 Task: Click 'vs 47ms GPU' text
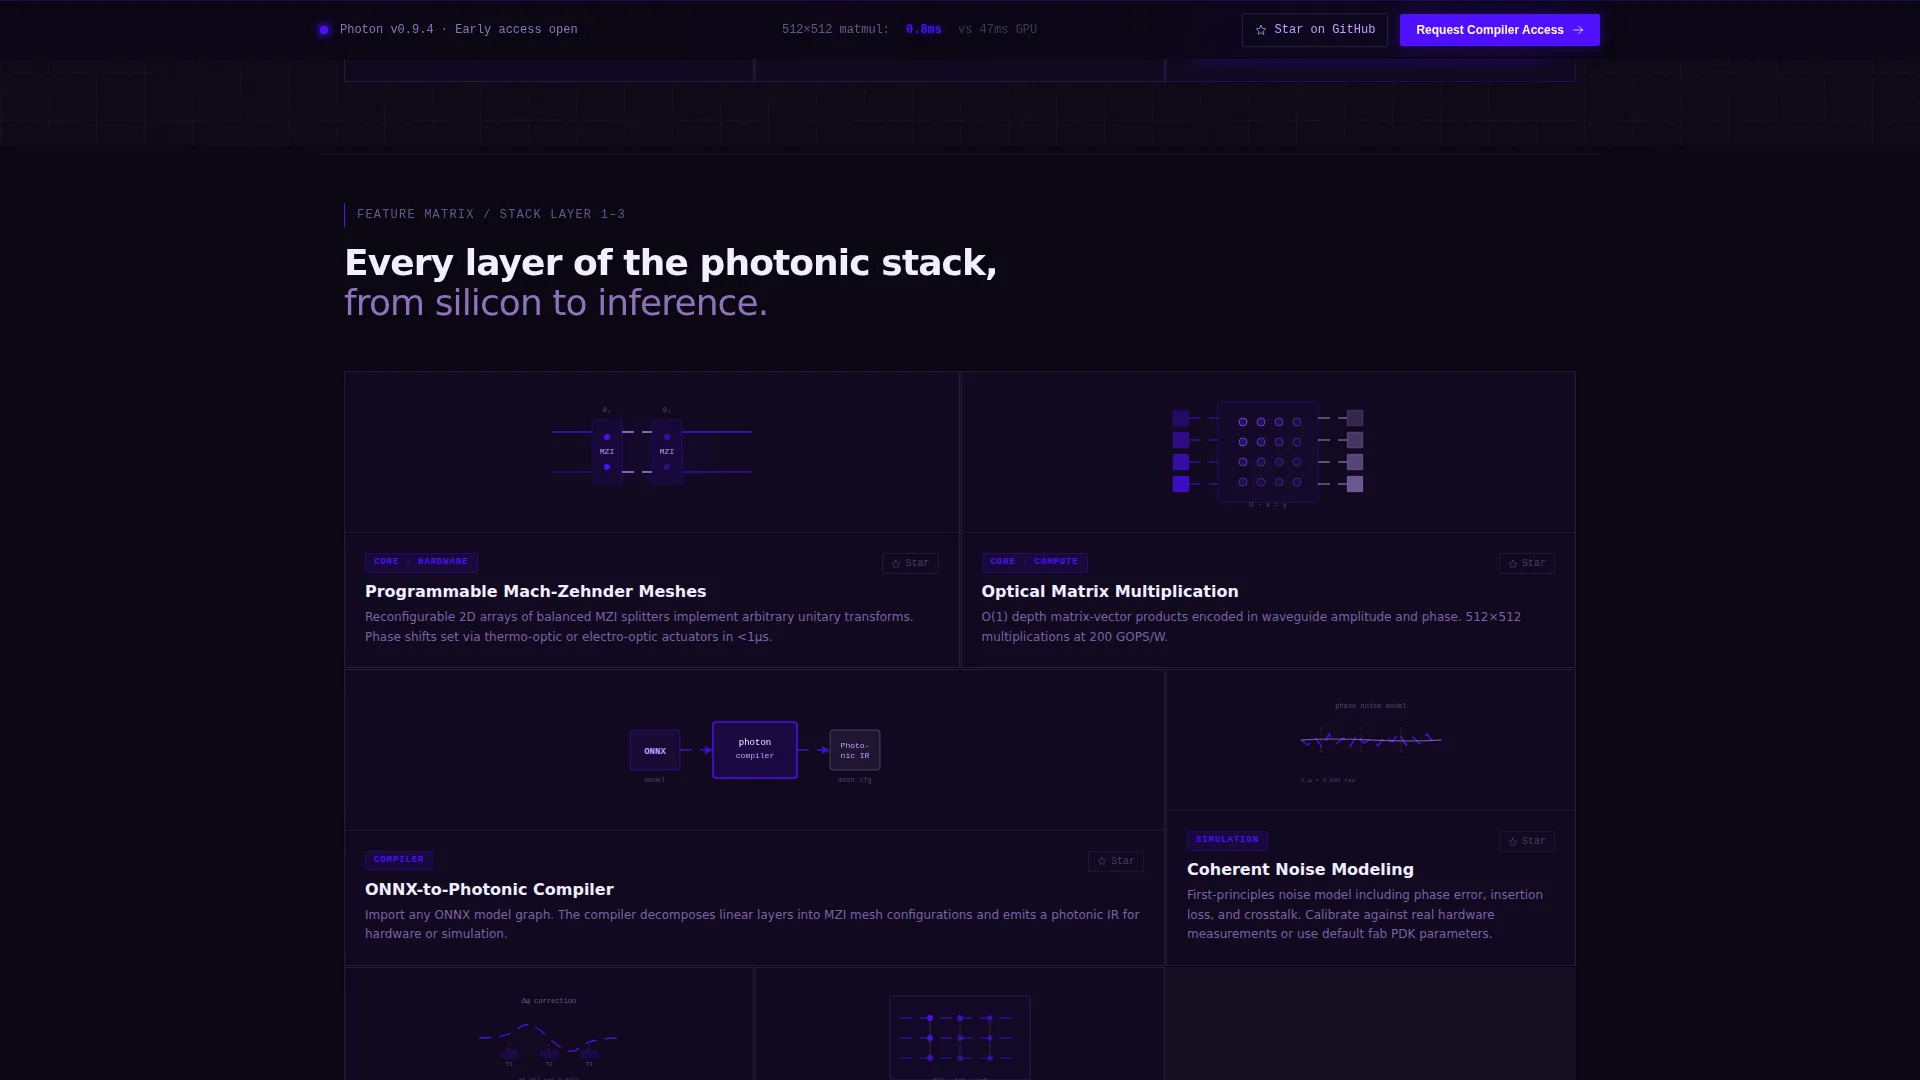(997, 30)
